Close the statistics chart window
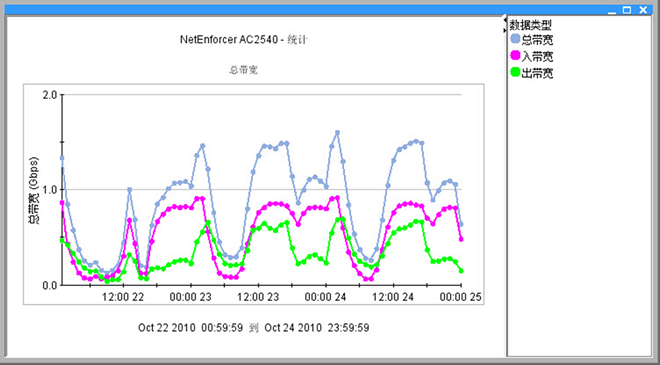Viewport: 660px width, 365px height. click(643, 10)
